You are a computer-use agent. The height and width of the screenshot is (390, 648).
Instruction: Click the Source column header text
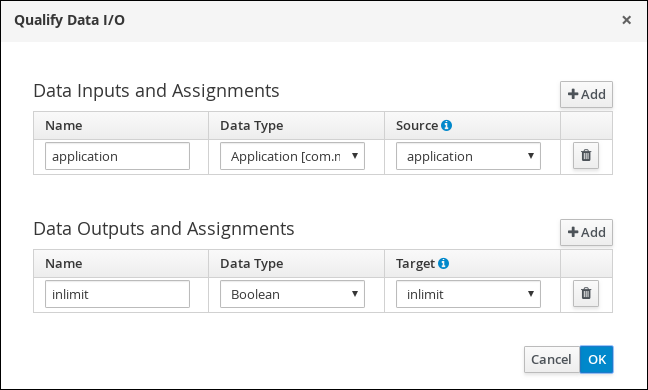pyautogui.click(x=417, y=125)
